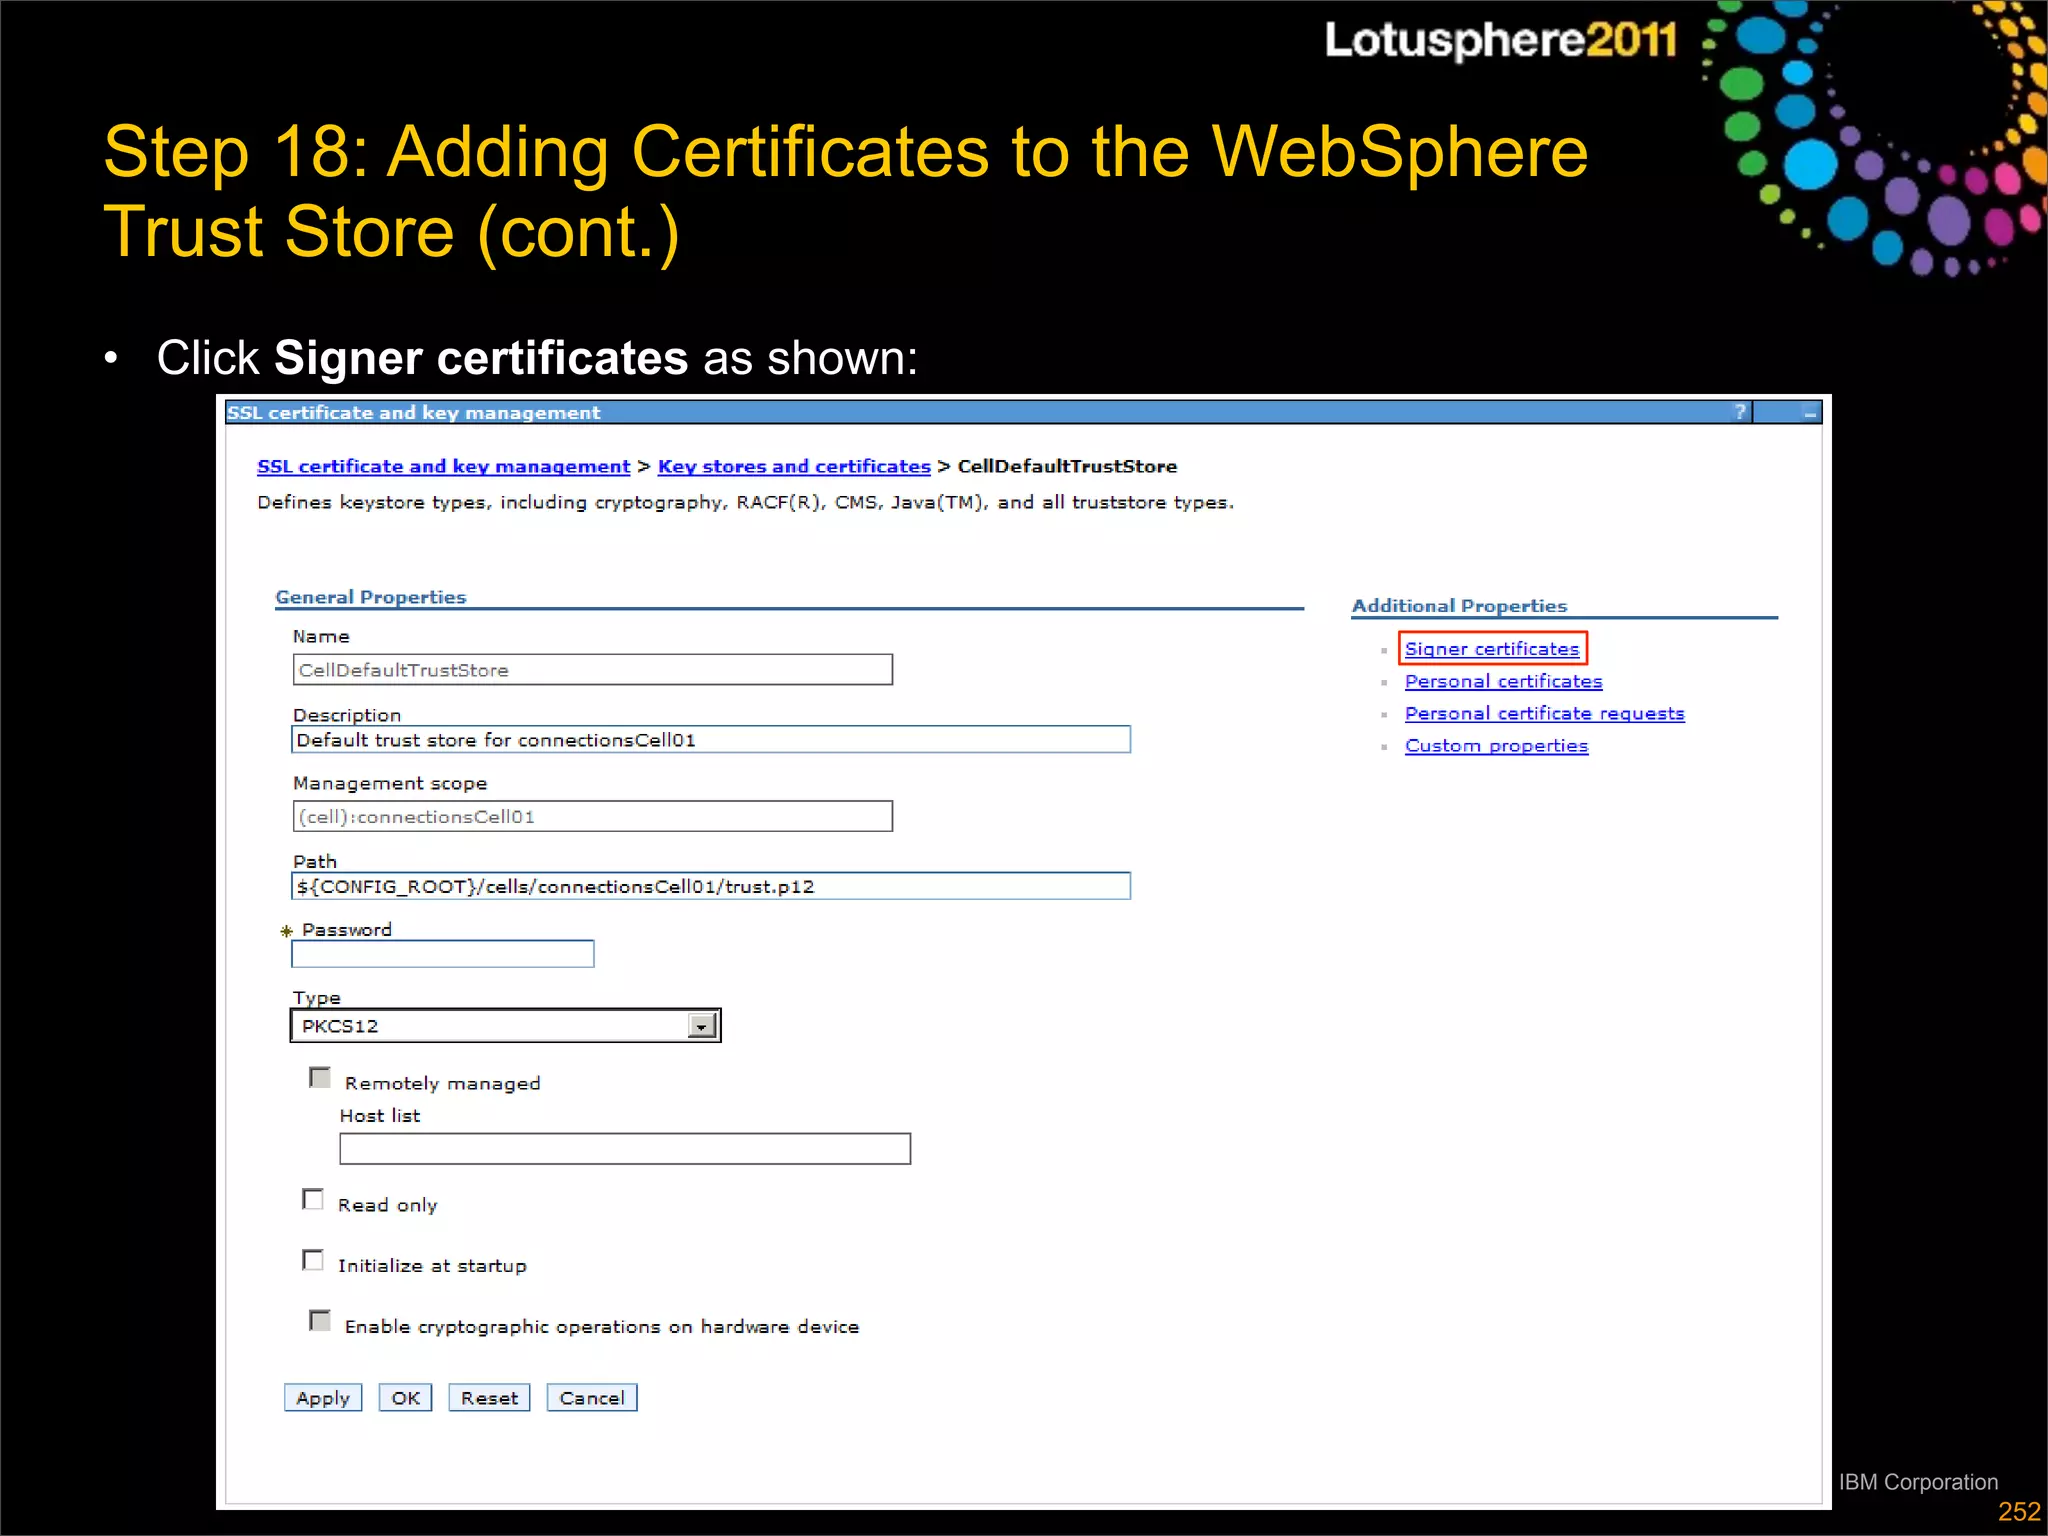Screen dimensions: 2048x1536
Task: Check Initialize at startup
Action: (x=313, y=1260)
